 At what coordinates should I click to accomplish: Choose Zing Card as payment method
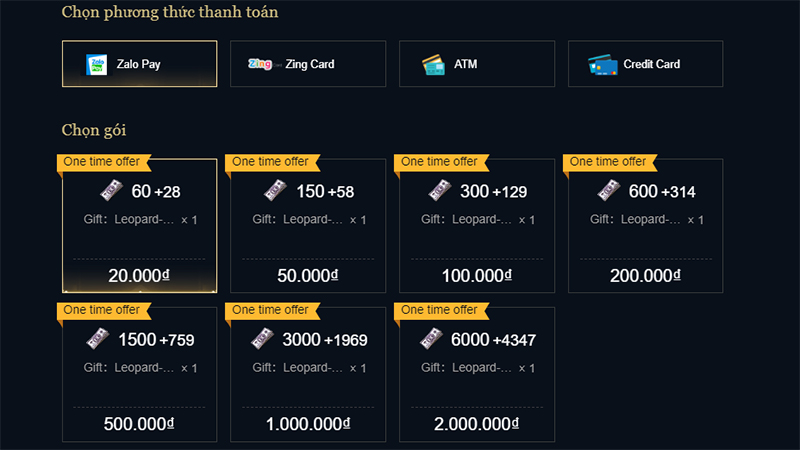(308, 64)
